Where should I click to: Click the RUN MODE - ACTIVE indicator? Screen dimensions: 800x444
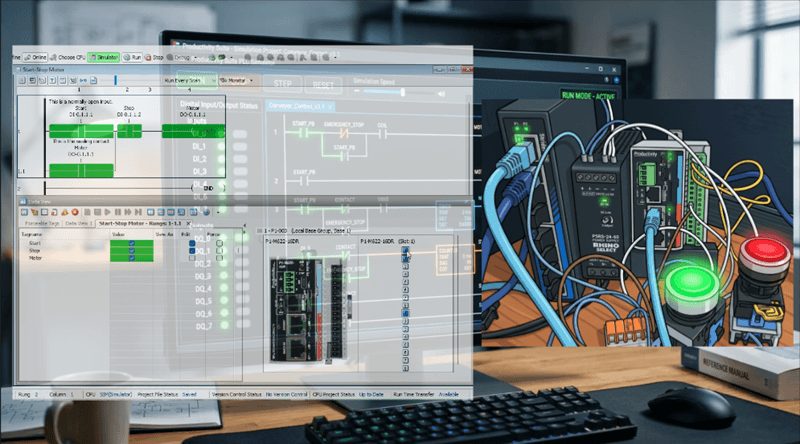click(588, 95)
